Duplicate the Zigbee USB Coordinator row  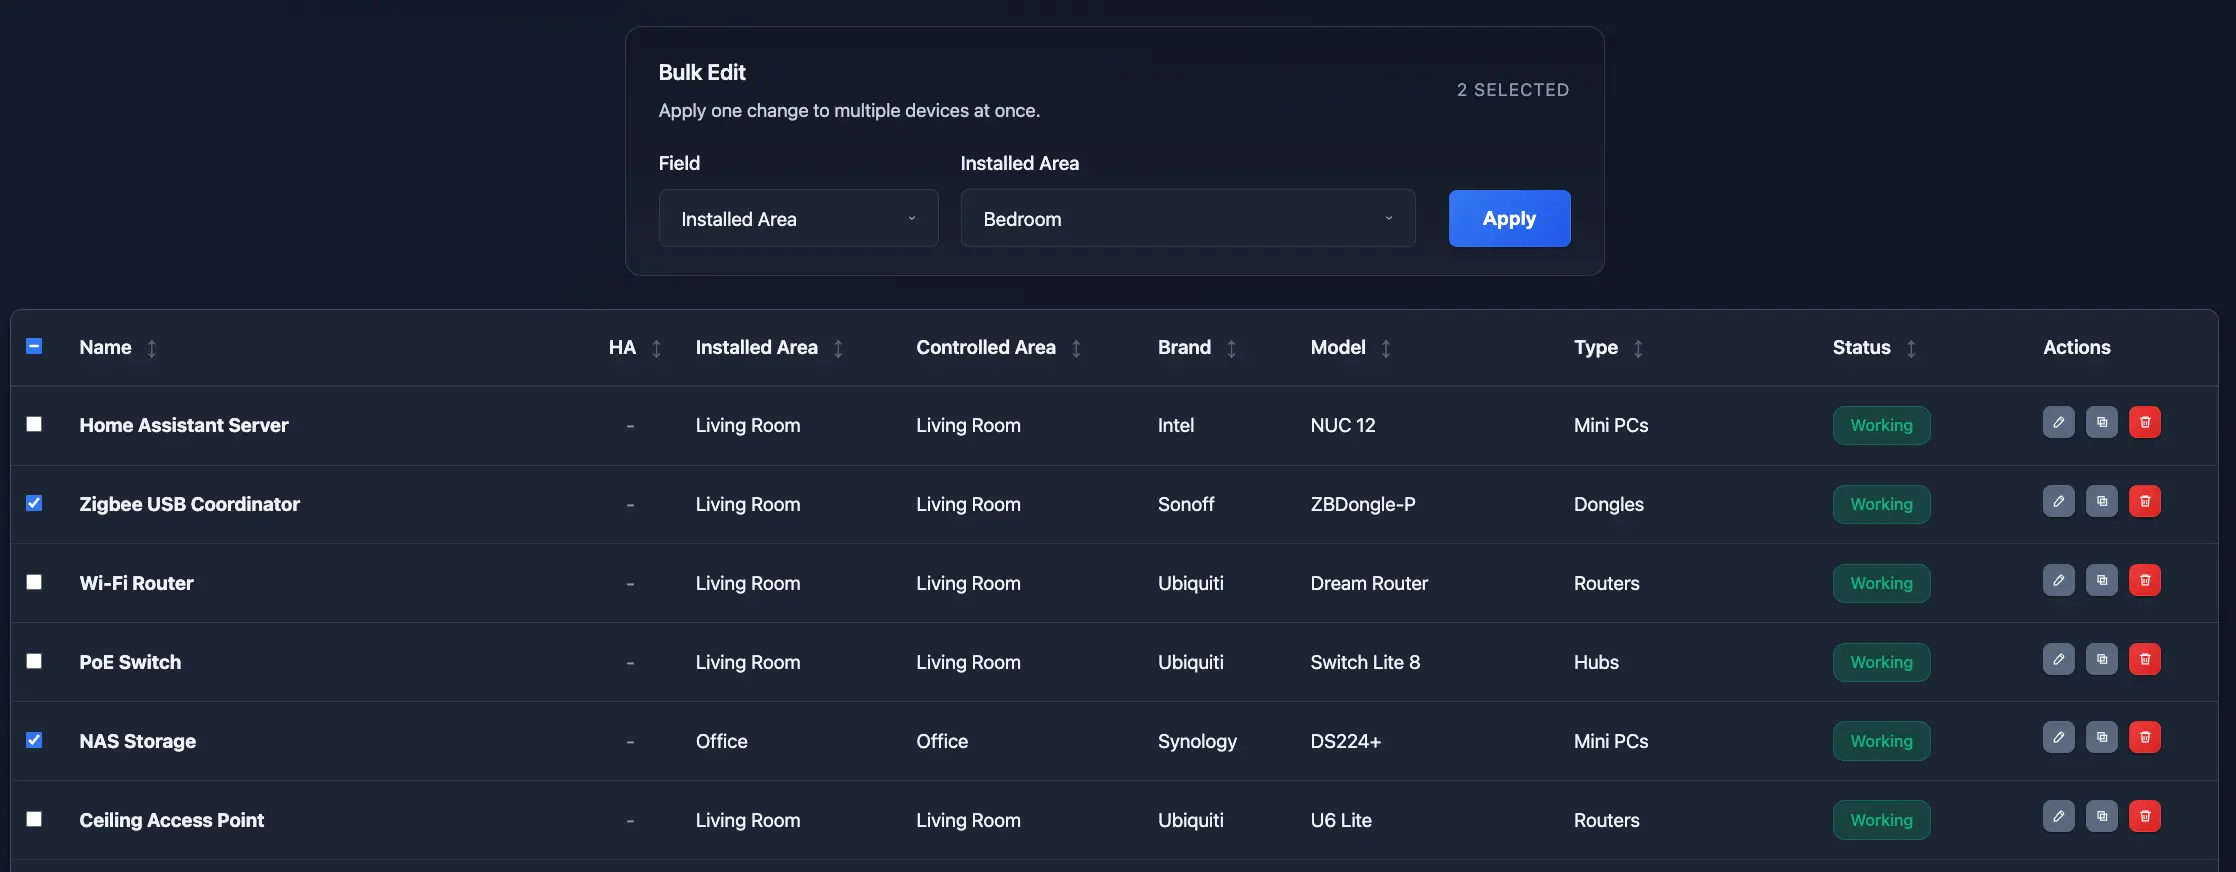(2101, 502)
